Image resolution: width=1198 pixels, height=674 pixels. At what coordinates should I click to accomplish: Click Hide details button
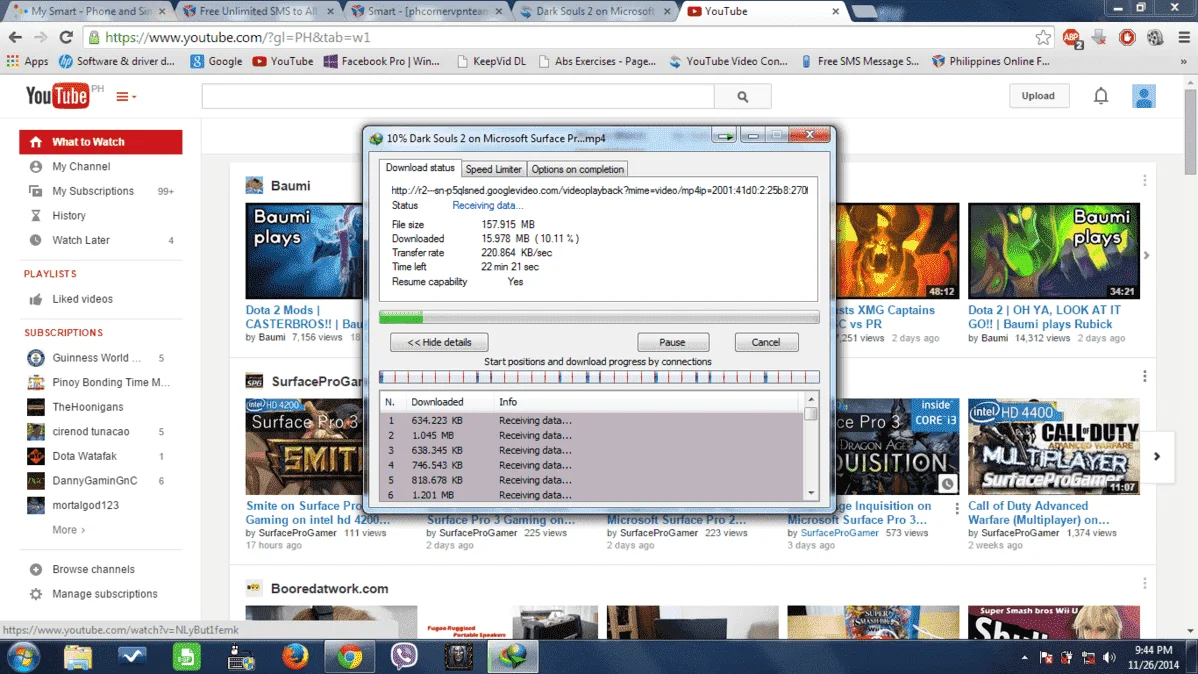coord(439,342)
